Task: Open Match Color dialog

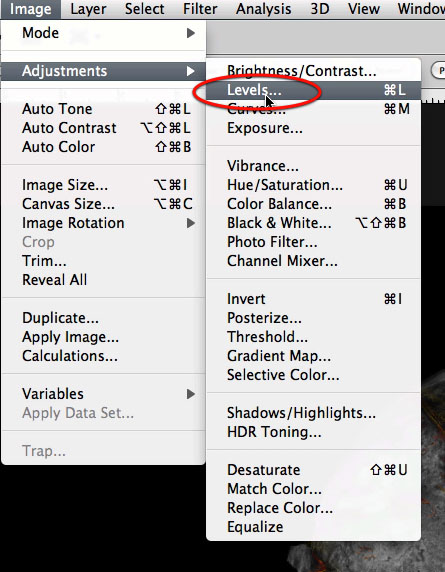Action: pos(314,489)
